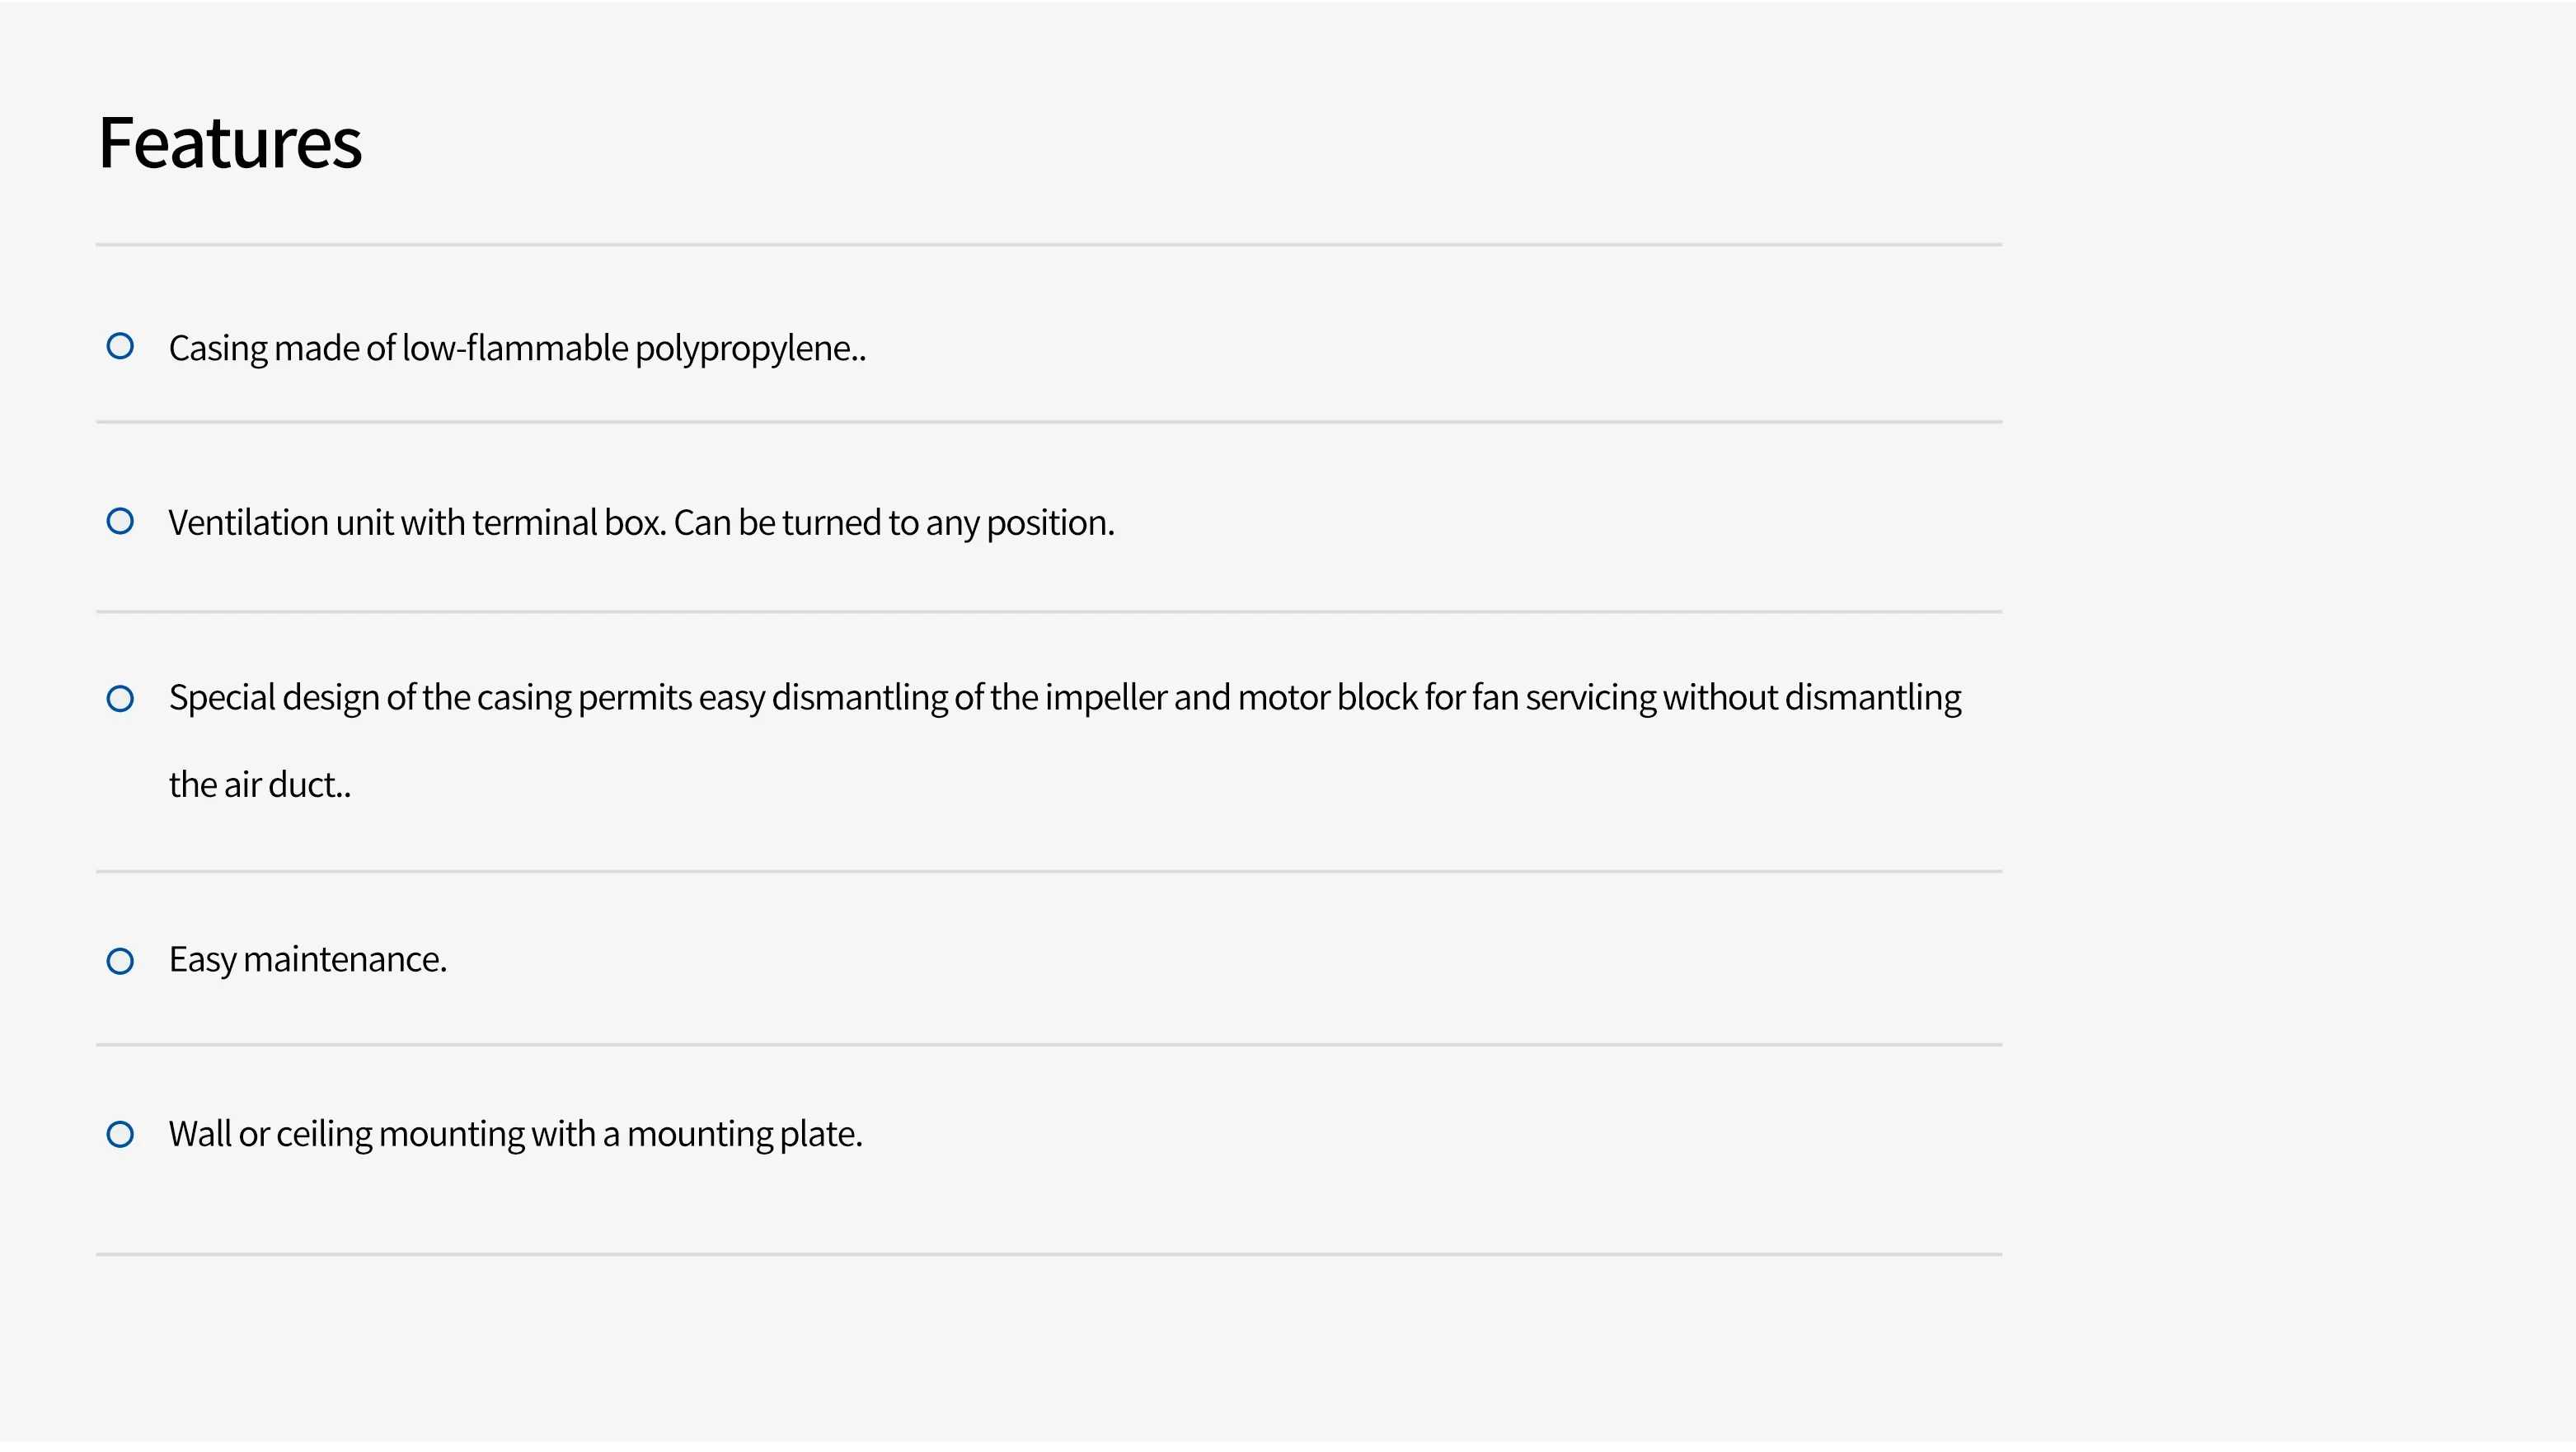Click the words 'terminal box' in the second feature
Image resolution: width=2576 pixels, height=1452 pixels.
click(569, 523)
